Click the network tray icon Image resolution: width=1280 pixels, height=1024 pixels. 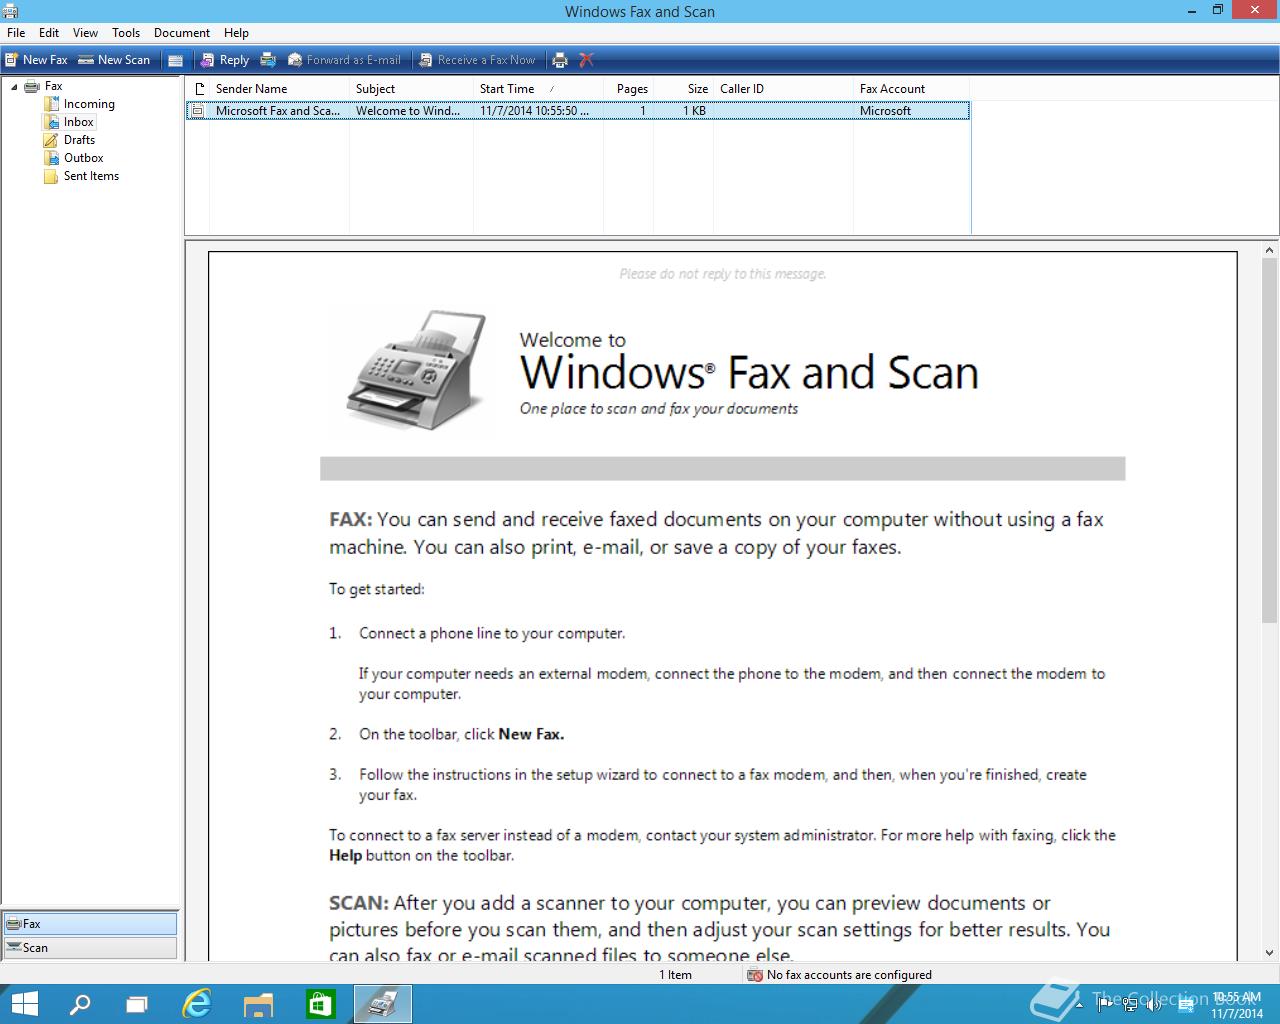1129,1004
